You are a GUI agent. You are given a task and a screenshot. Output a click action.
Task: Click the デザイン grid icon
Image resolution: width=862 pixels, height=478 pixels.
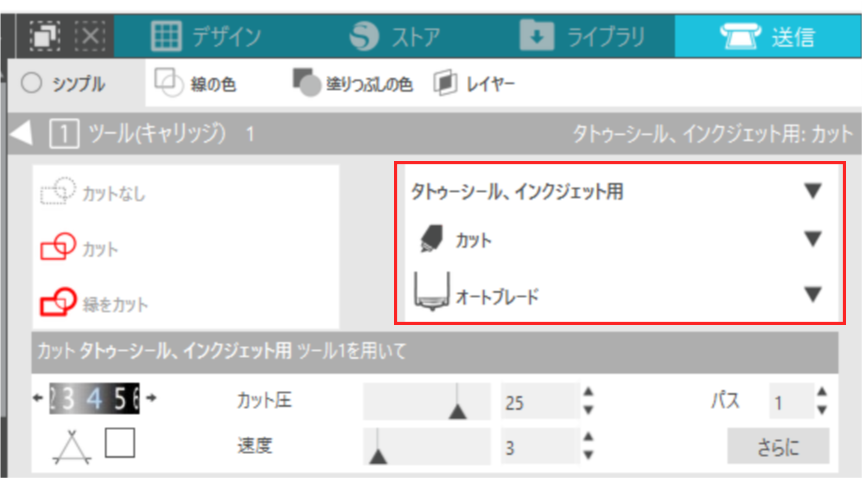(166, 36)
